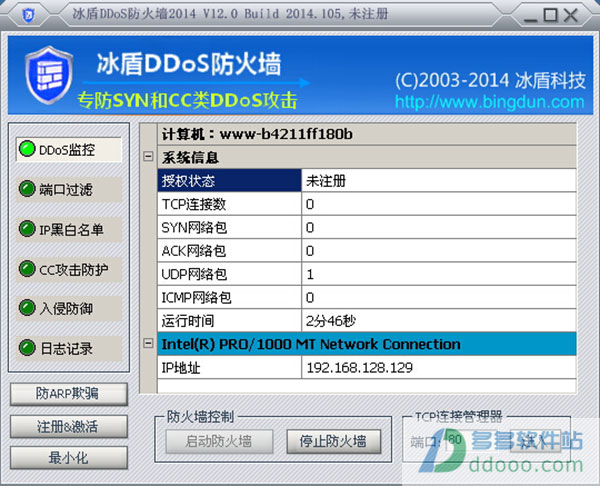
Task: Open the IP黑白名单 section
Action: (69, 229)
